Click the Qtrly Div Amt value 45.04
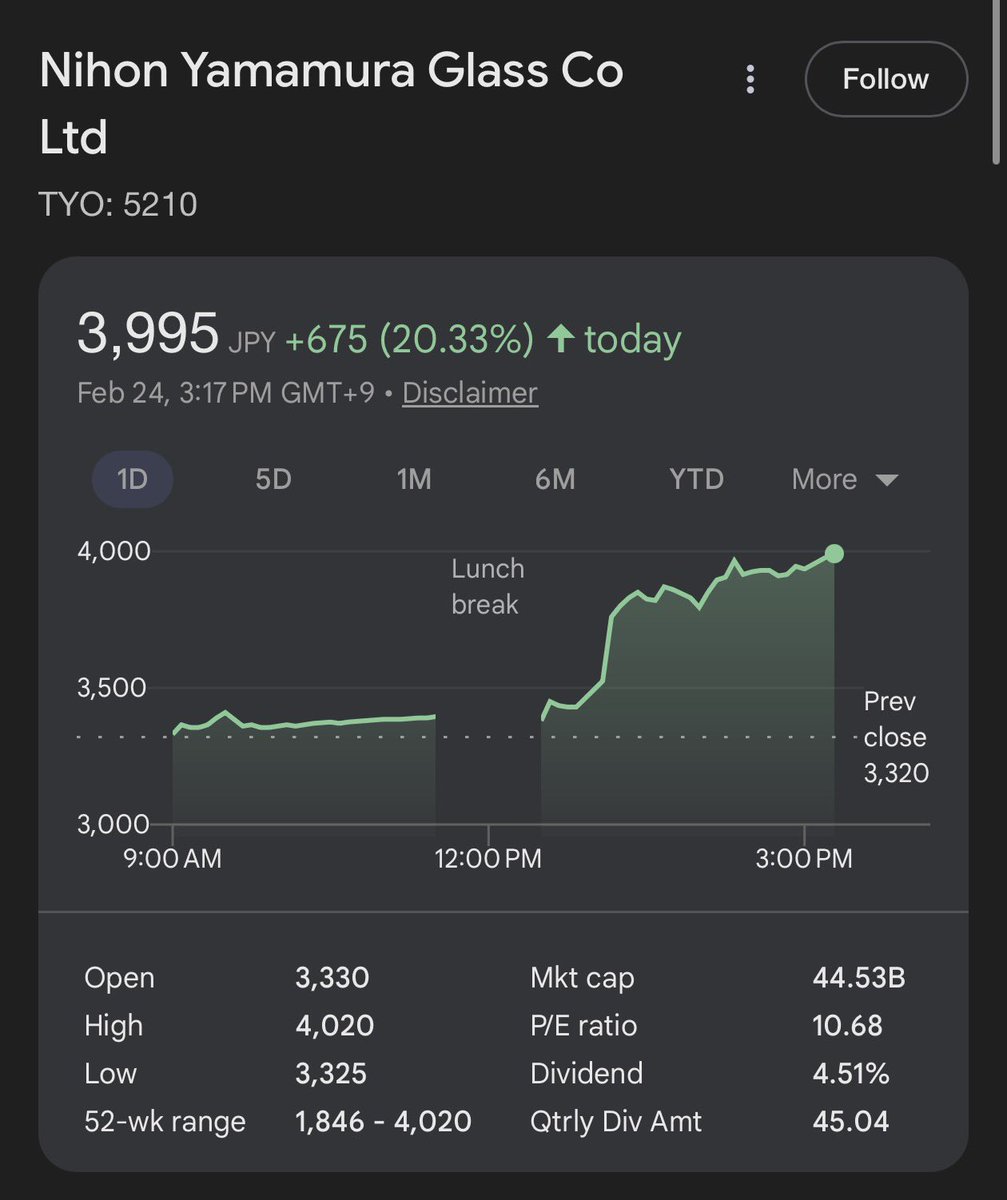The height and width of the screenshot is (1200, 1007). (x=851, y=1121)
